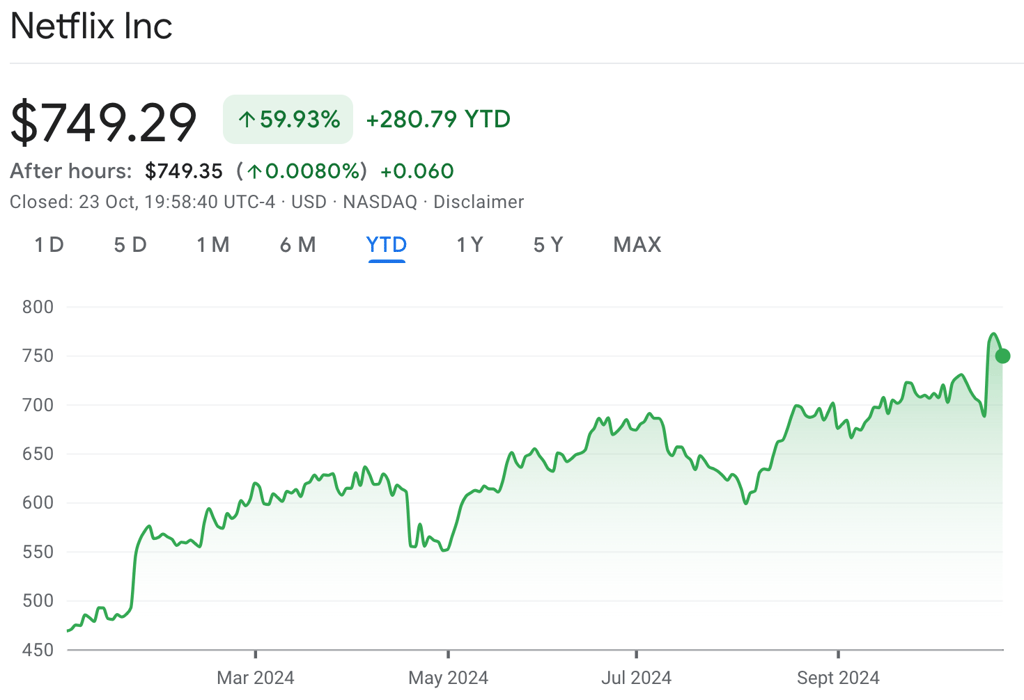Click the +280.79 YTD change text
Image resolution: width=1024 pixels, height=700 pixels.
438,119
